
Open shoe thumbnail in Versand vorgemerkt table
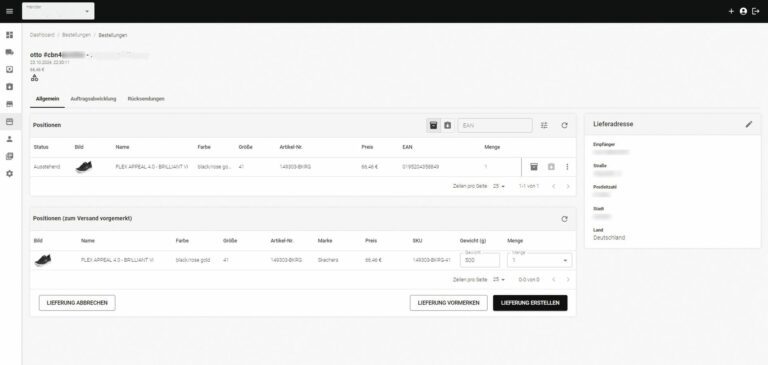[x=43, y=260]
